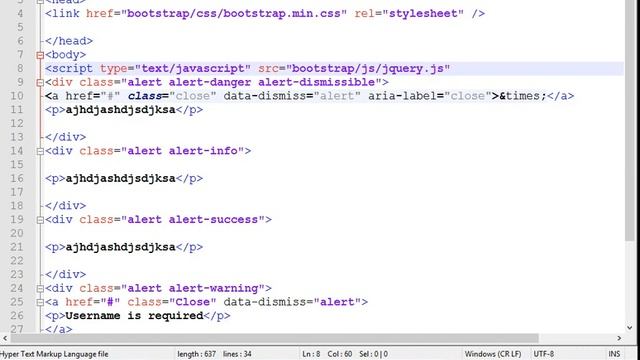Click the vertical scrollbar down arrow
Screen dimensions: 640x360
click(629, 327)
